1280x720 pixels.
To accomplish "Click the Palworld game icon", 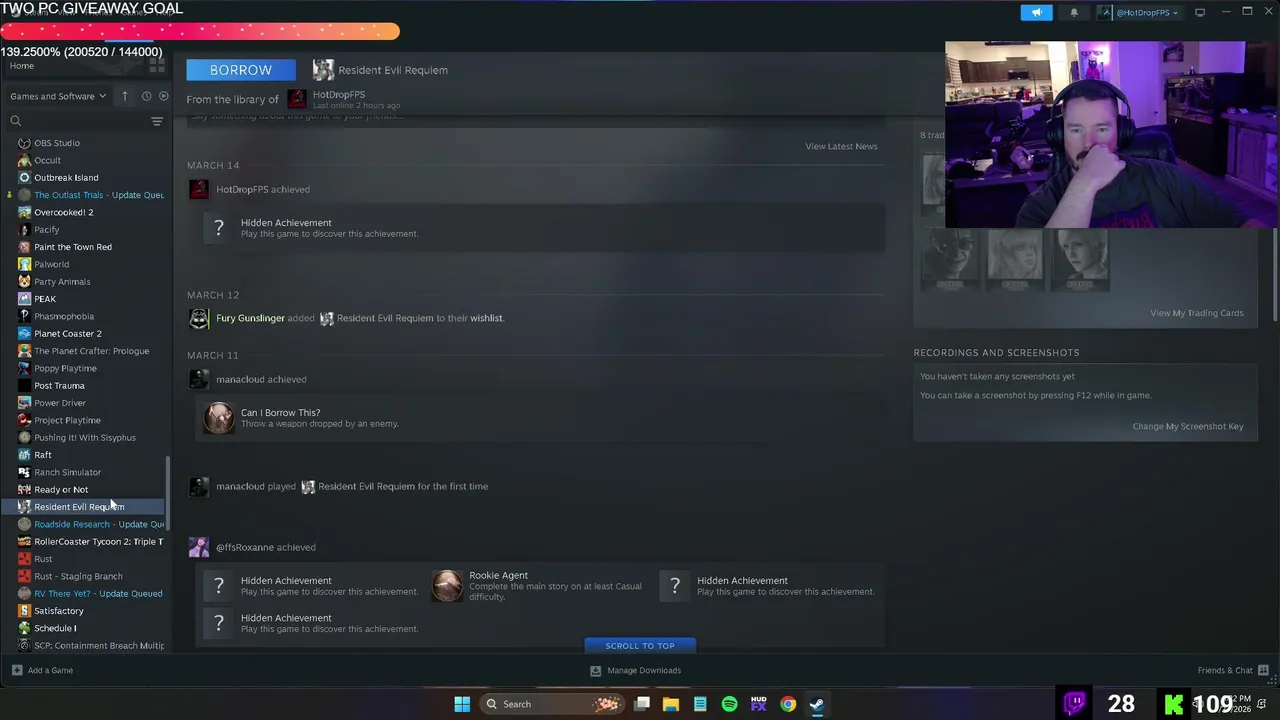I will point(24,264).
